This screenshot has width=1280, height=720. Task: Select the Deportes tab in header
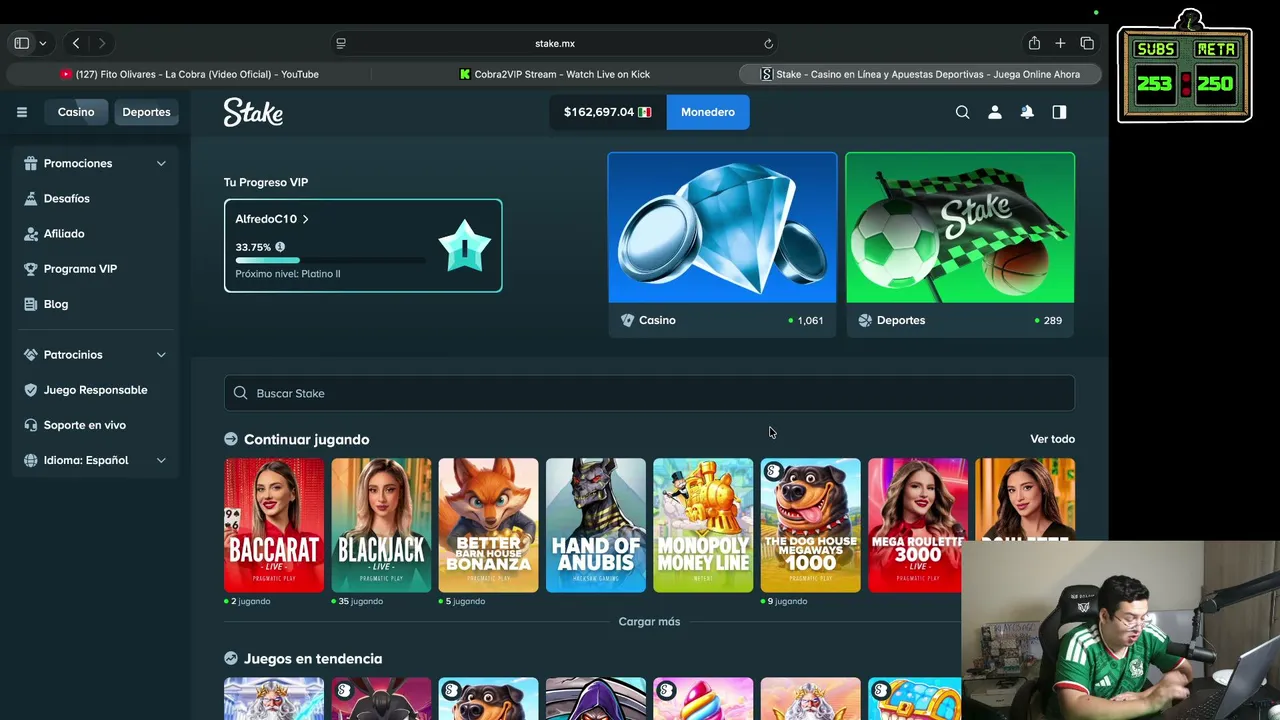tap(146, 112)
